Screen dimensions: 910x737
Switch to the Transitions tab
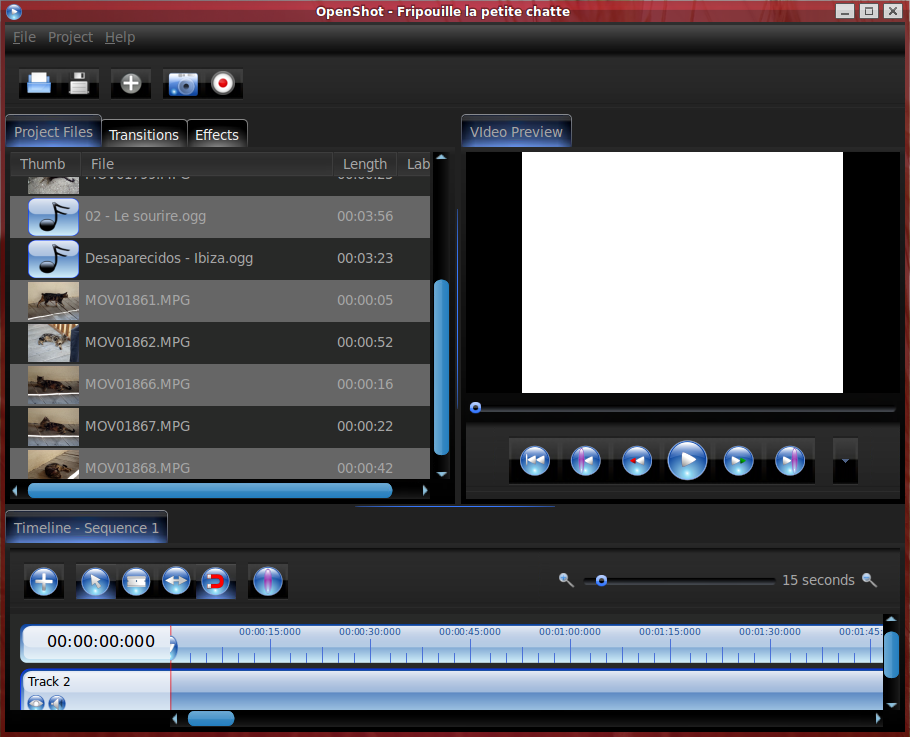144,135
